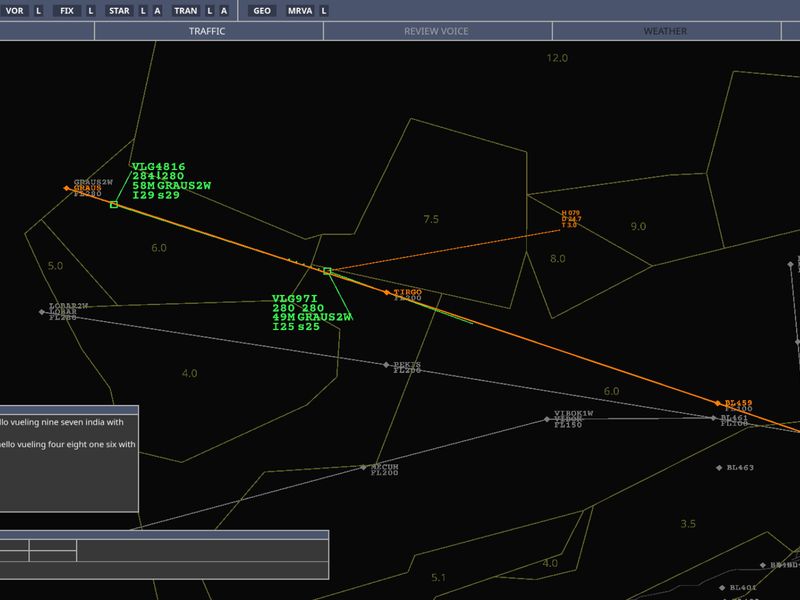
Task: Toggle the A button next to STAR
Action: (x=157, y=11)
